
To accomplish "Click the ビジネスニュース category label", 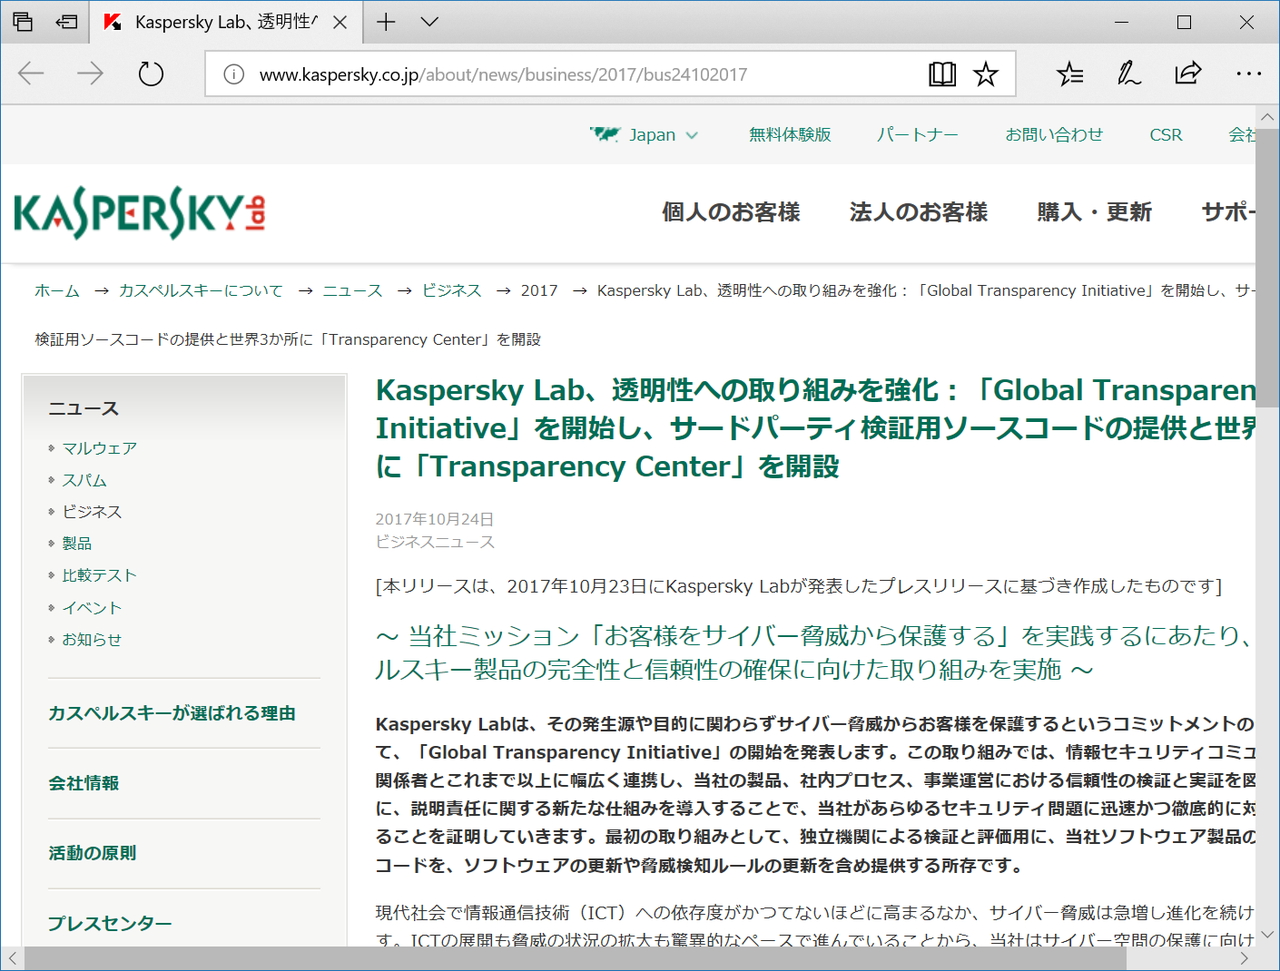I will [x=435, y=542].
